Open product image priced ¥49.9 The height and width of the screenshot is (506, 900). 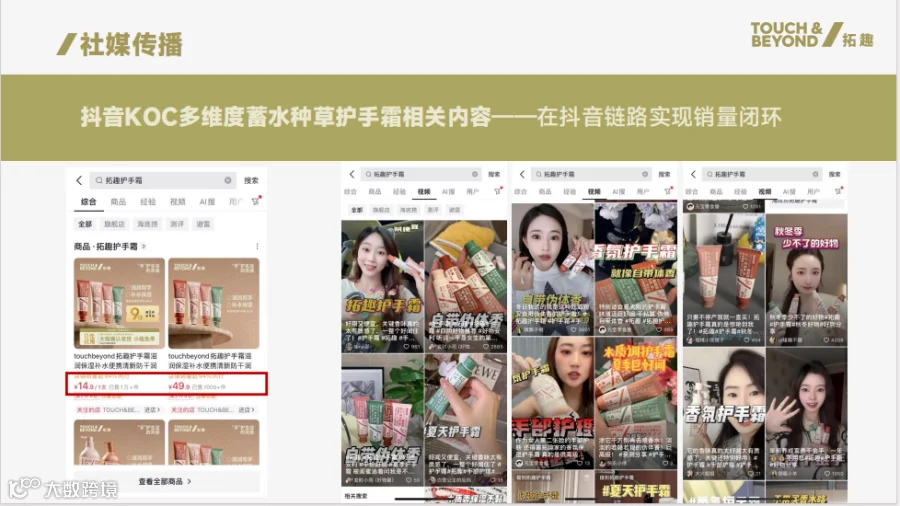[214, 303]
